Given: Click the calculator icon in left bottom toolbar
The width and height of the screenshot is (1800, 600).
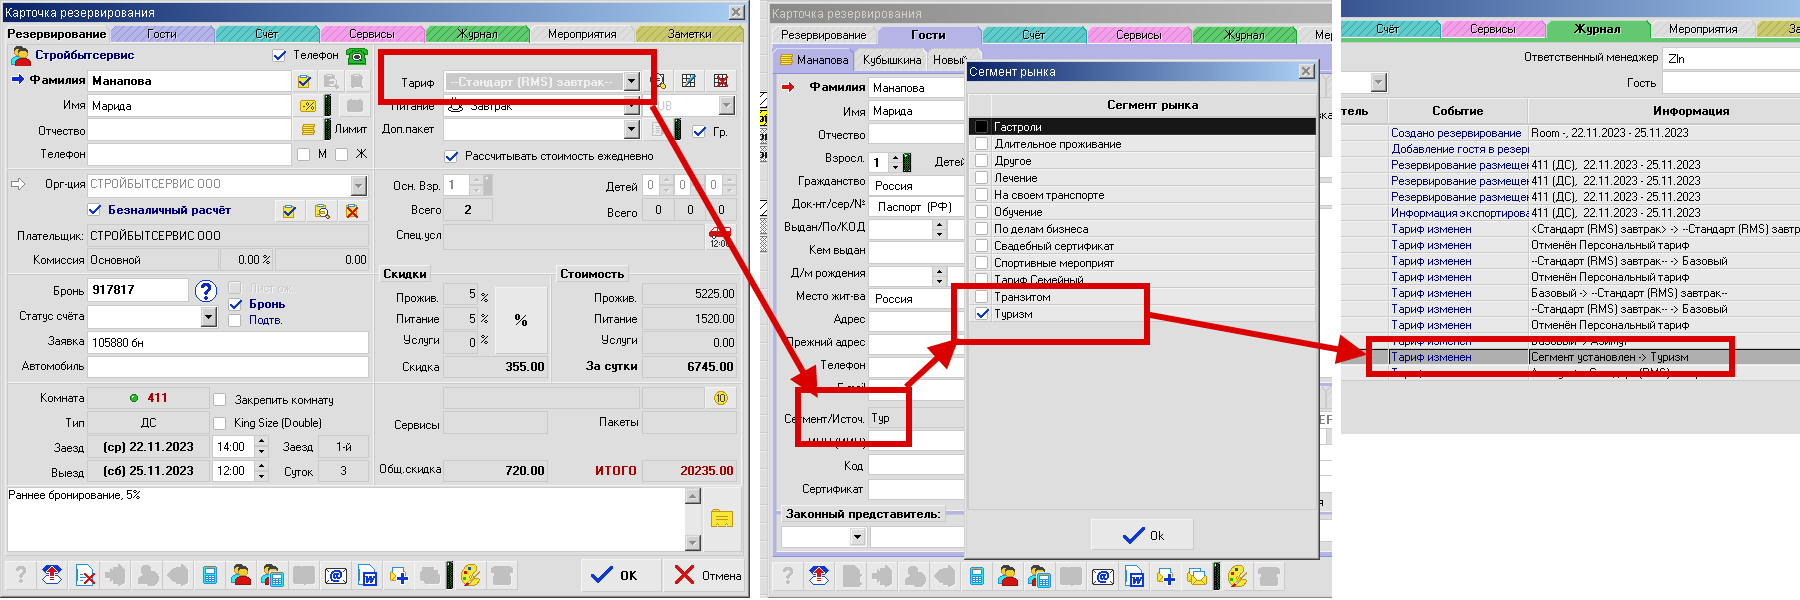Looking at the screenshot, I should (x=209, y=575).
